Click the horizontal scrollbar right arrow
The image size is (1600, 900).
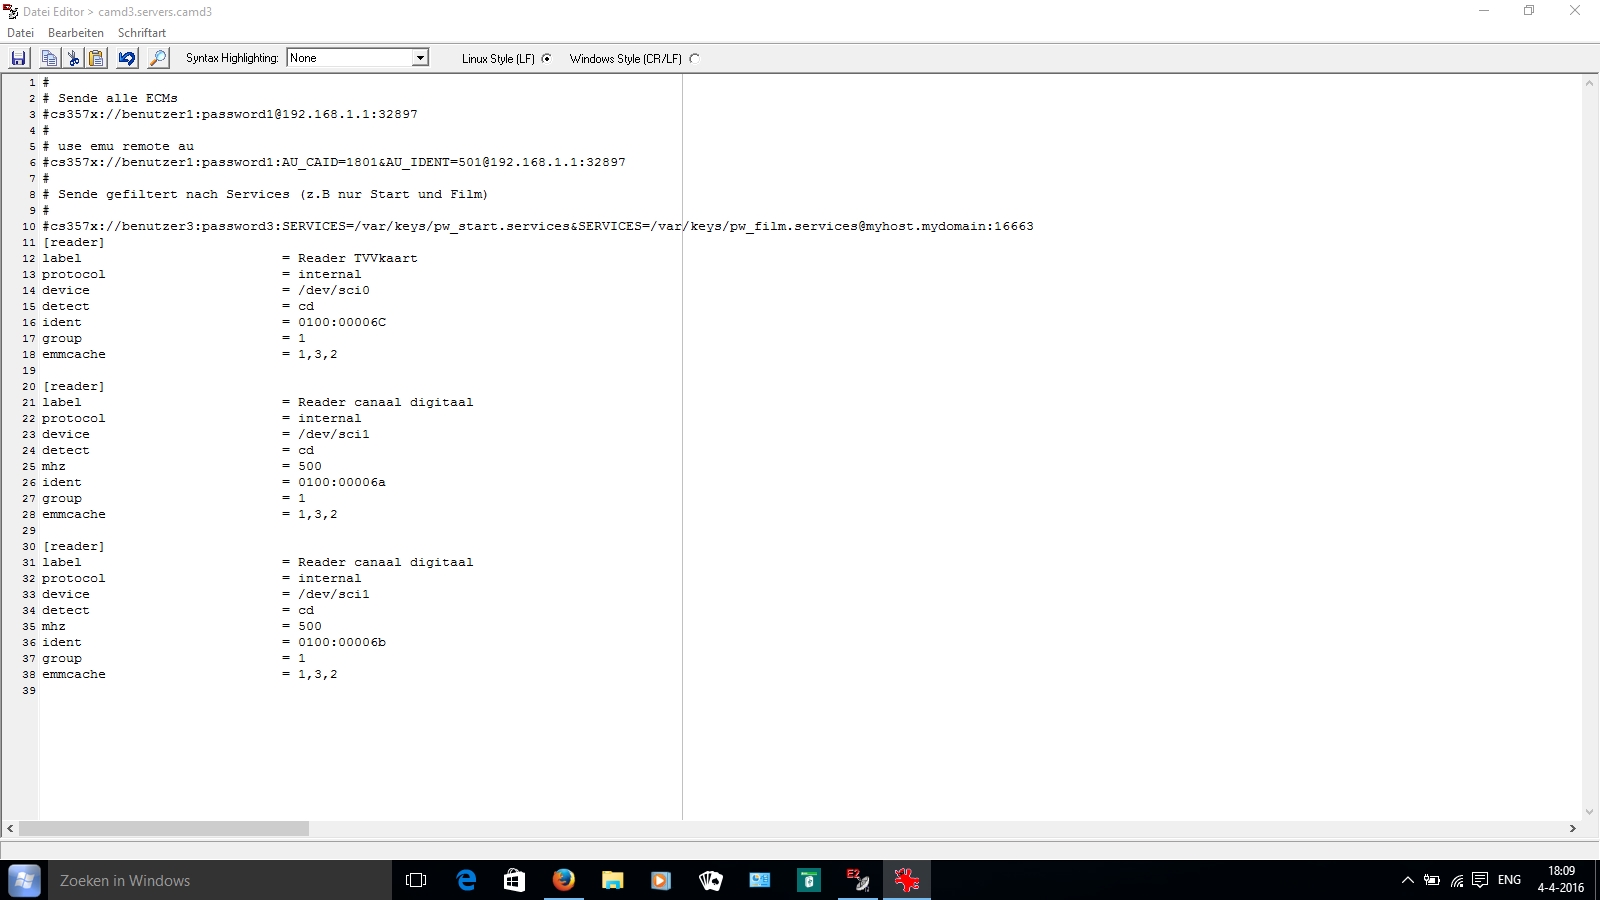[x=1572, y=828]
